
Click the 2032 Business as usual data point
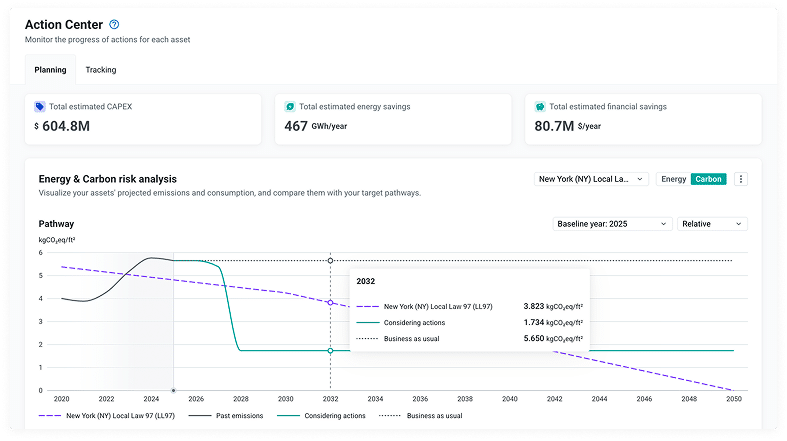(x=330, y=260)
